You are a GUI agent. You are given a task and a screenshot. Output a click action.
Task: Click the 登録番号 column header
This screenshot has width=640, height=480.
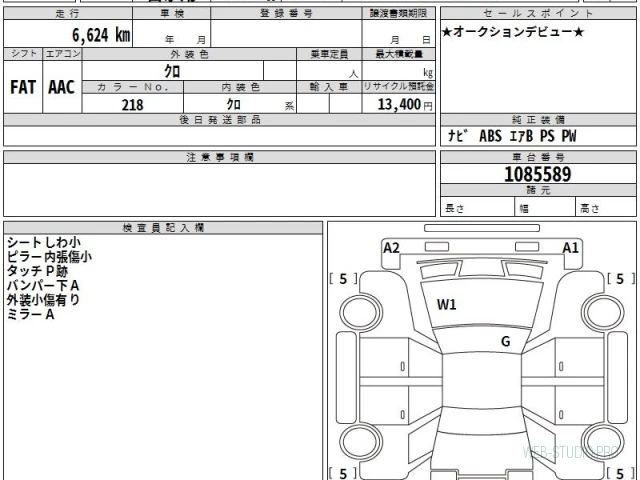[x=286, y=13]
